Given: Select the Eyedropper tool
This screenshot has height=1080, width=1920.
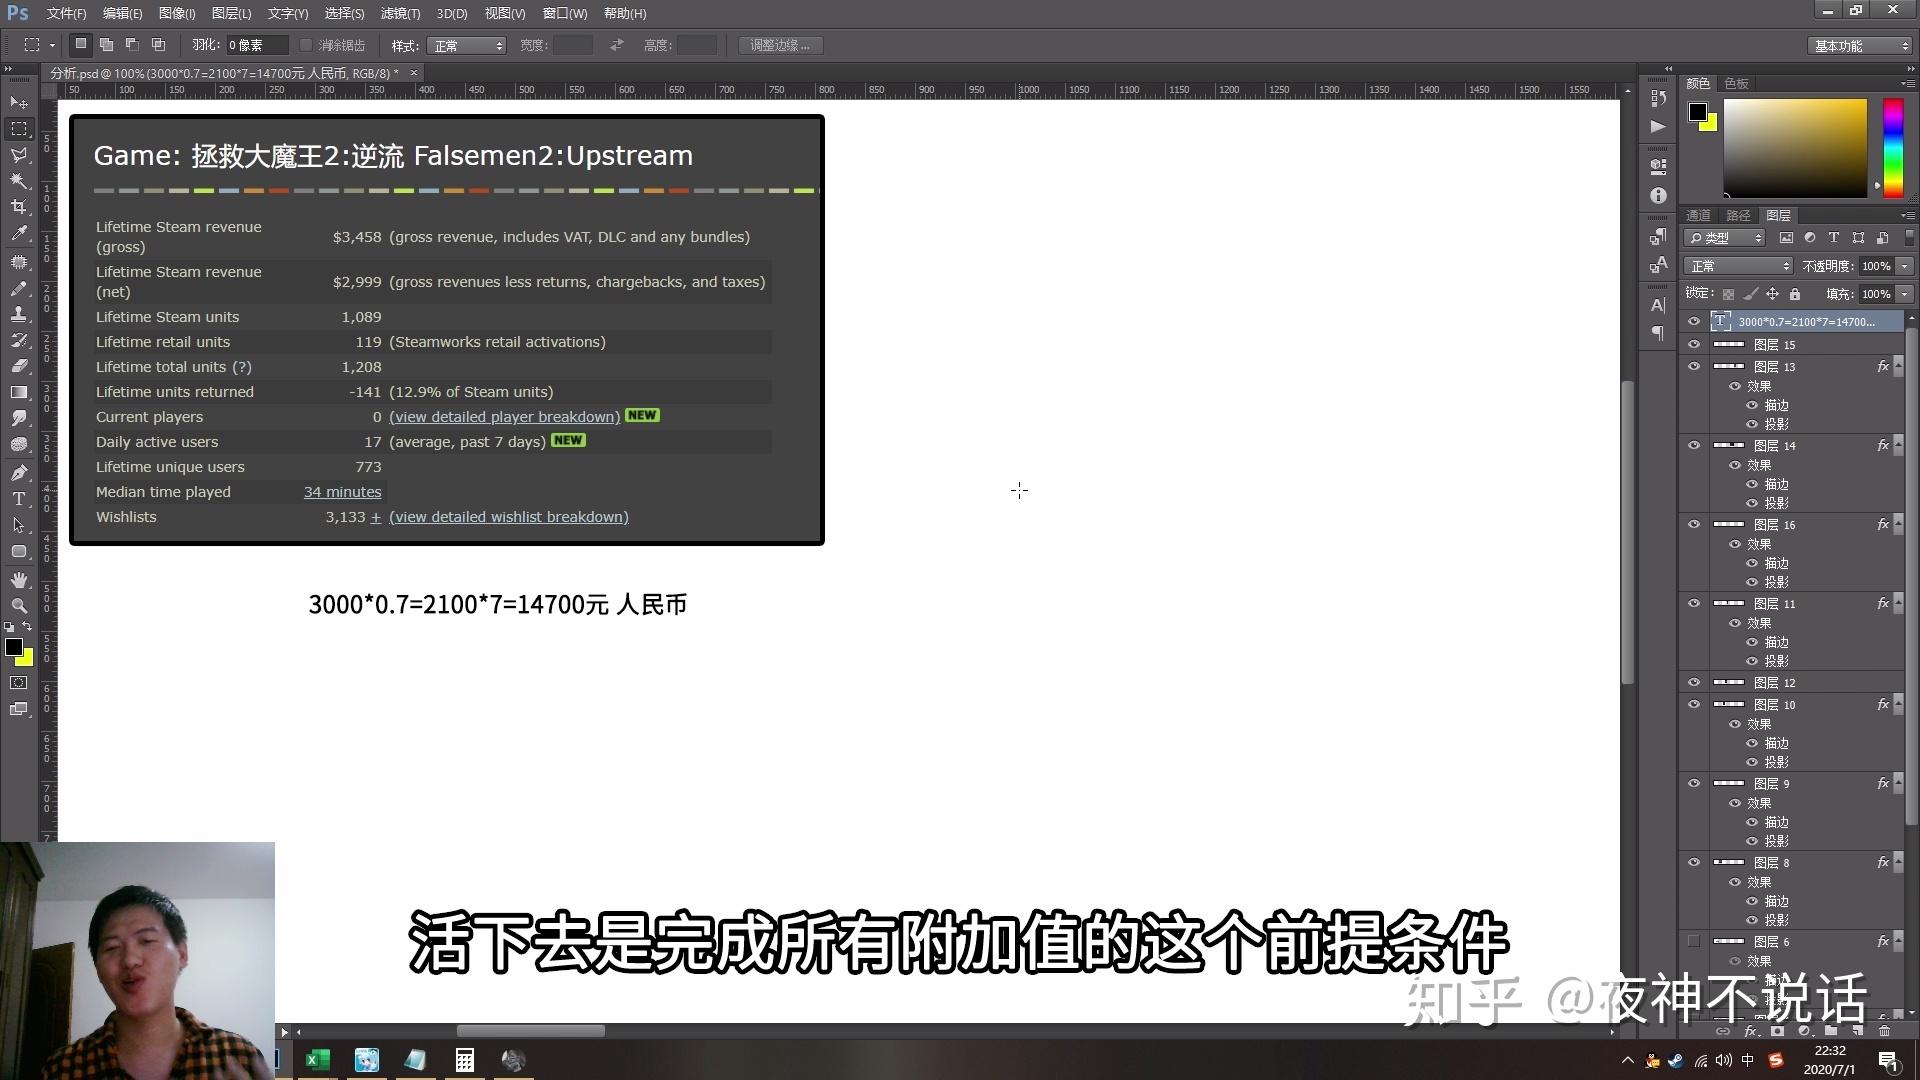Looking at the screenshot, I should coord(19,233).
